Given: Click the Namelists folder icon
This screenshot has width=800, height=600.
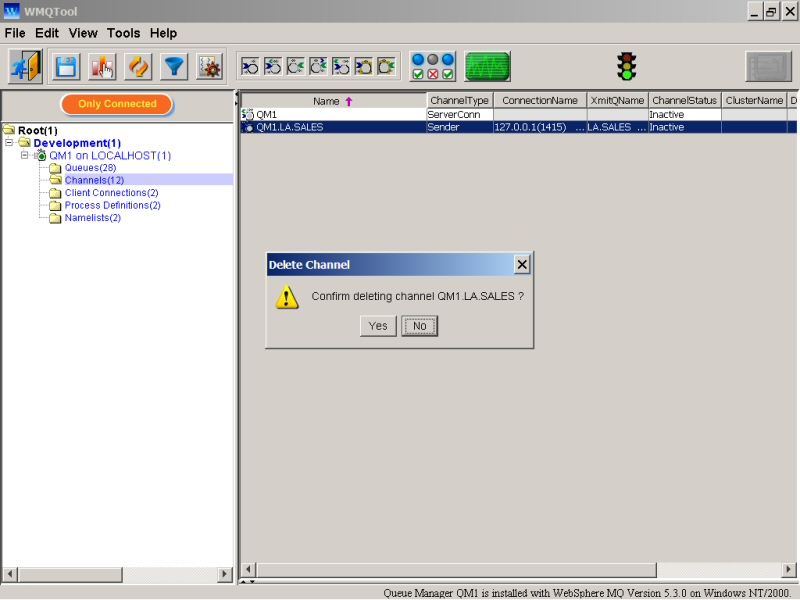Looking at the screenshot, I should click(55, 218).
